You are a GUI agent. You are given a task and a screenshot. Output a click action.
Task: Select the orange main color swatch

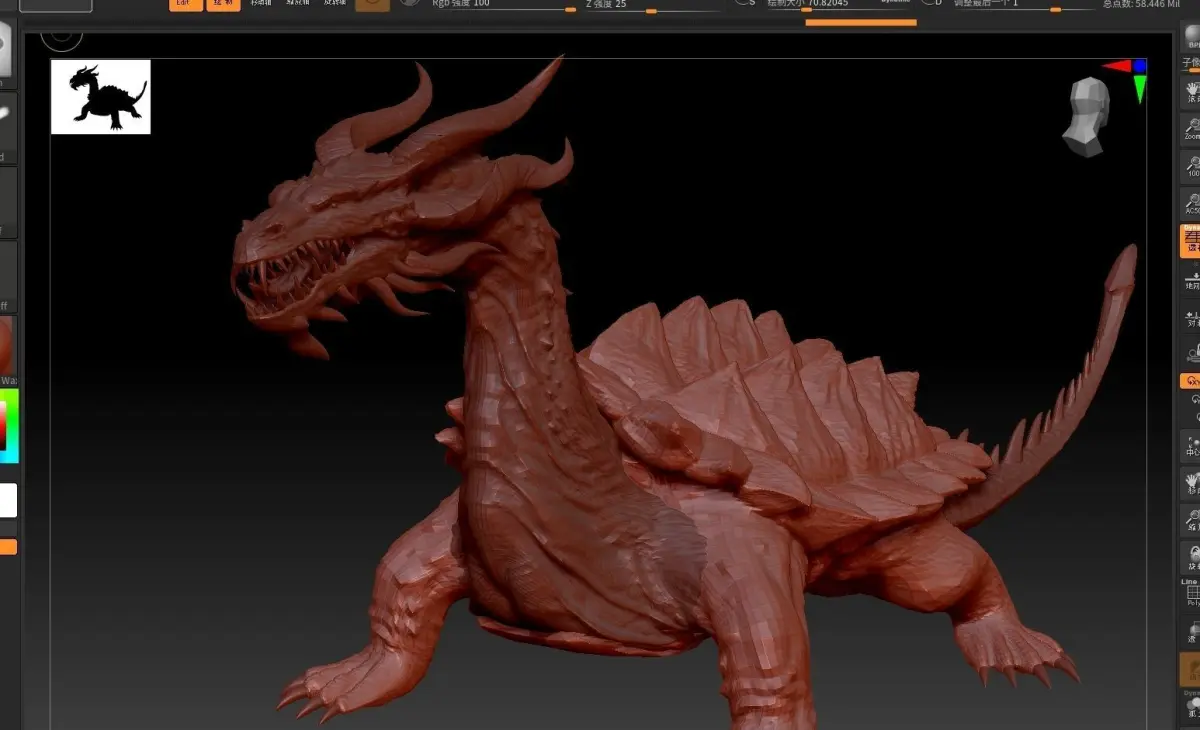tap(8, 547)
